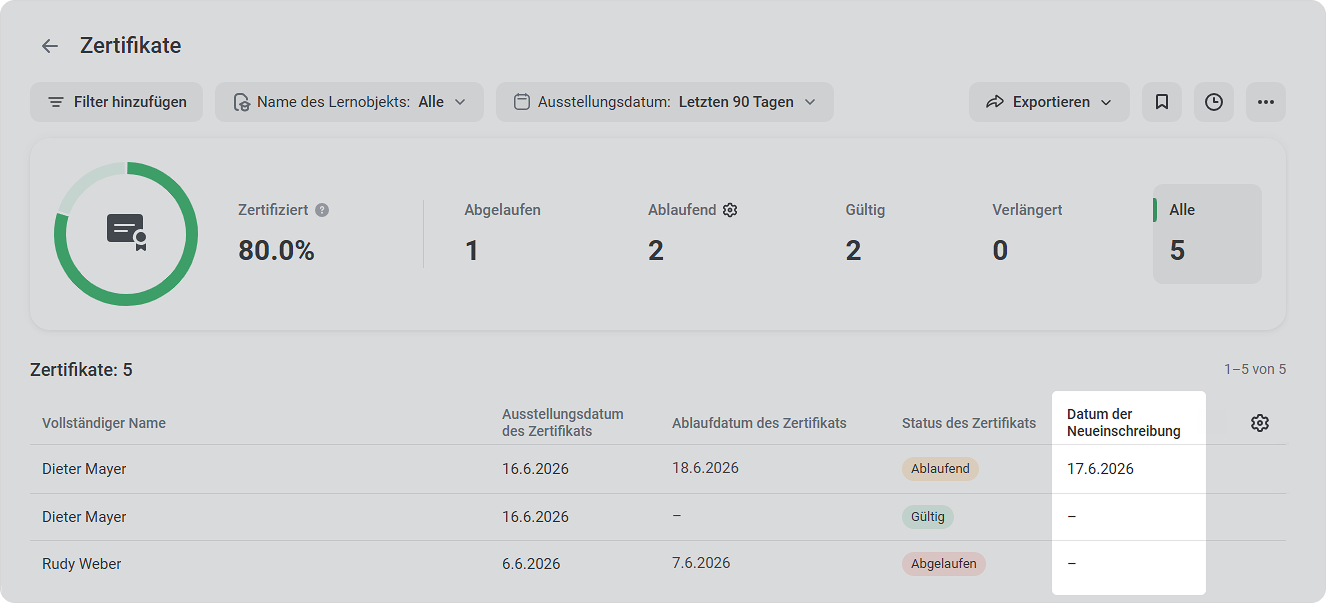The image size is (1326, 603).
Task: Go back with the arrow next to Zertifikate
Action: tap(49, 46)
